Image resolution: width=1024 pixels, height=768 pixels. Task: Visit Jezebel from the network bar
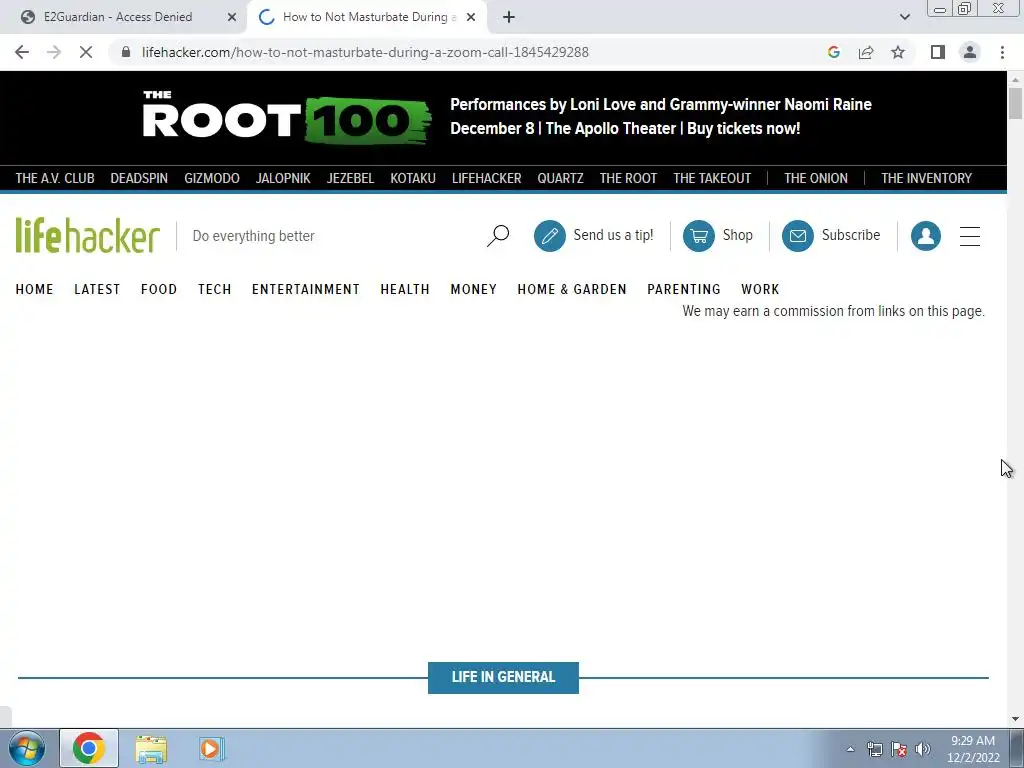click(350, 178)
